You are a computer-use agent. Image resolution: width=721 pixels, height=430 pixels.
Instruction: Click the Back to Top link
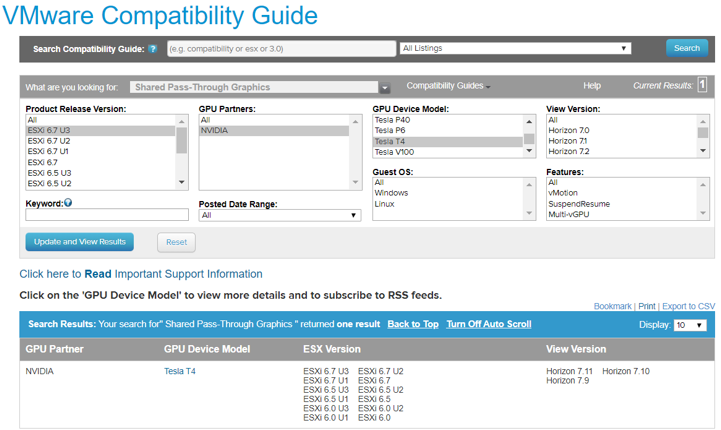pos(413,324)
